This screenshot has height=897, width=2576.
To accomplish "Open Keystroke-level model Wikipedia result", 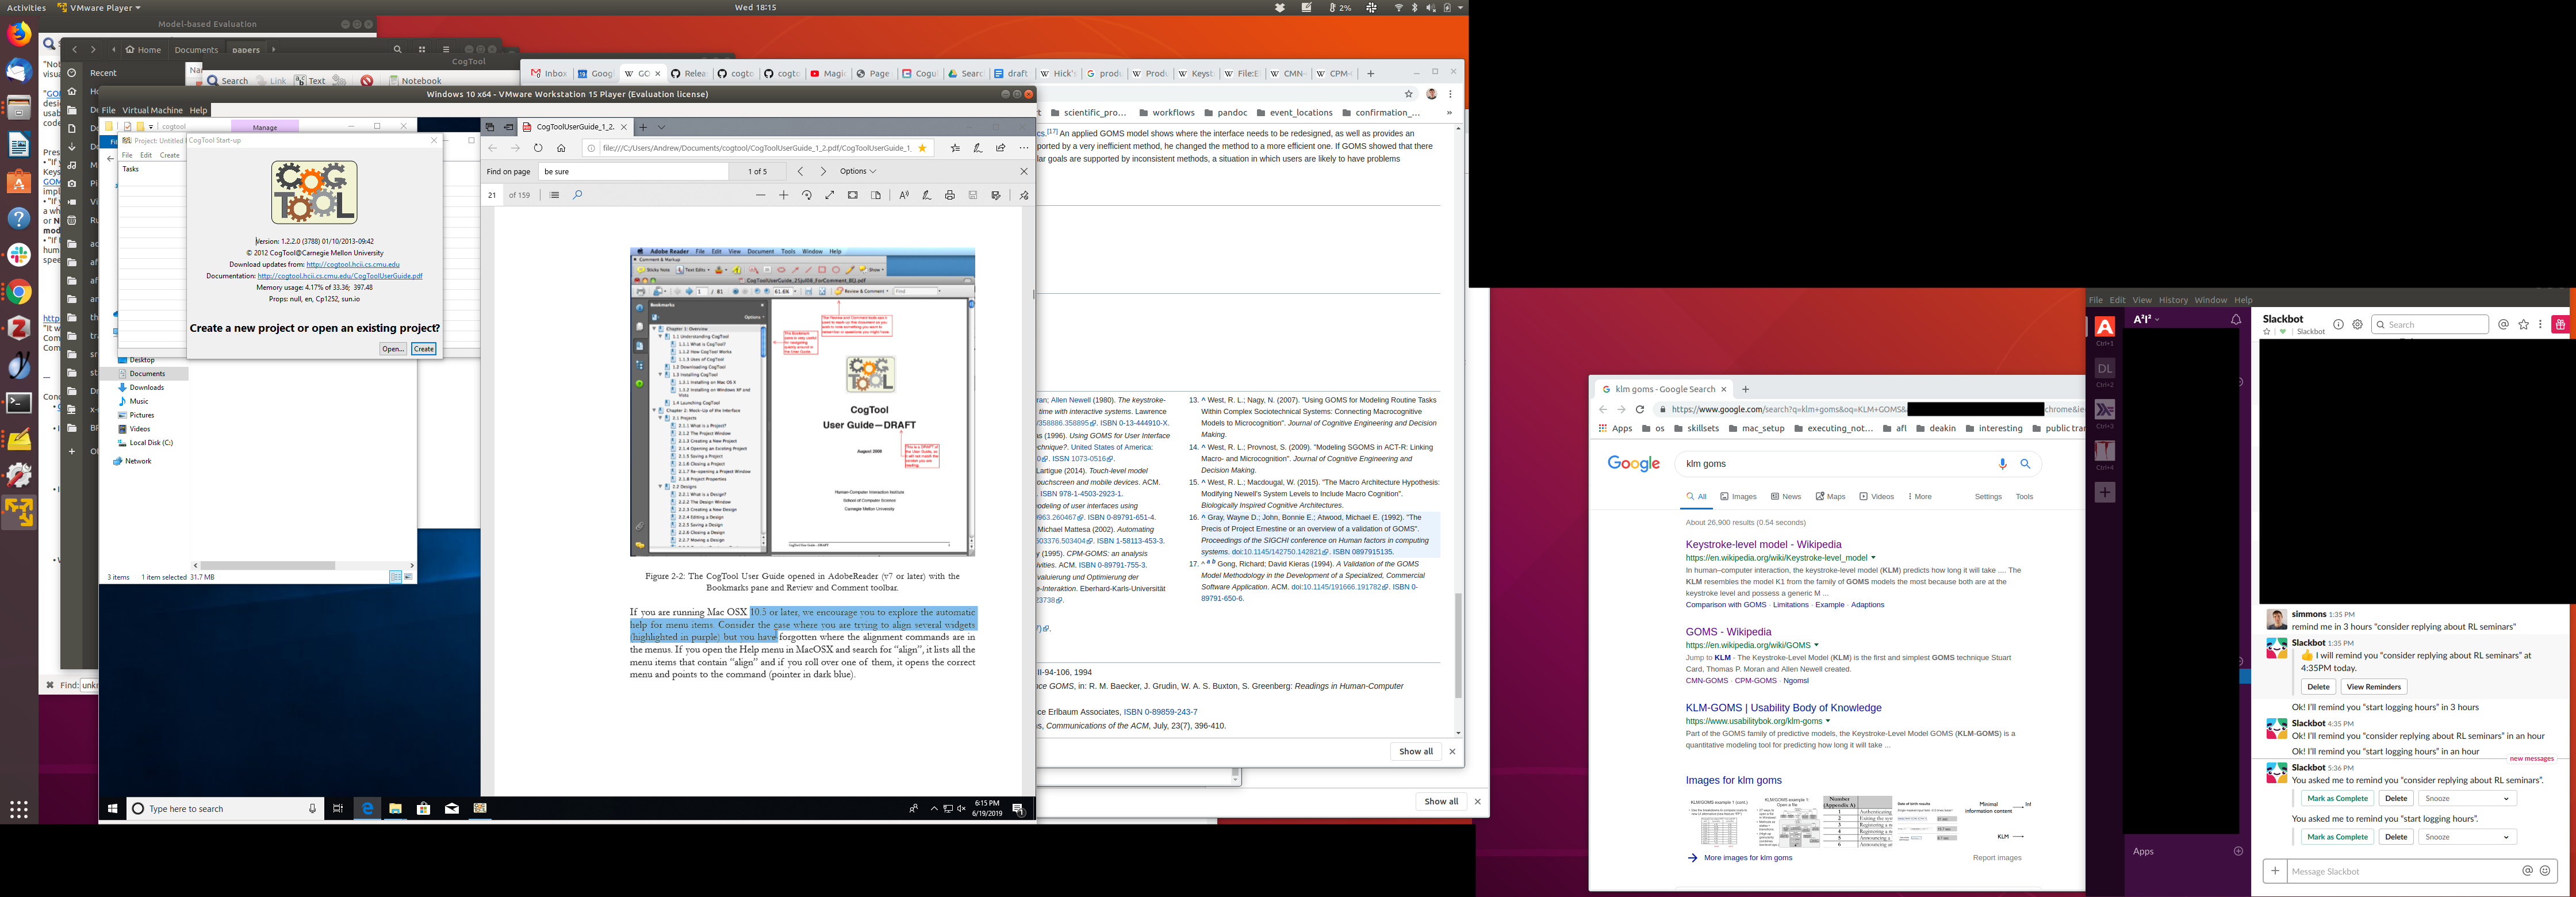I will (1762, 545).
